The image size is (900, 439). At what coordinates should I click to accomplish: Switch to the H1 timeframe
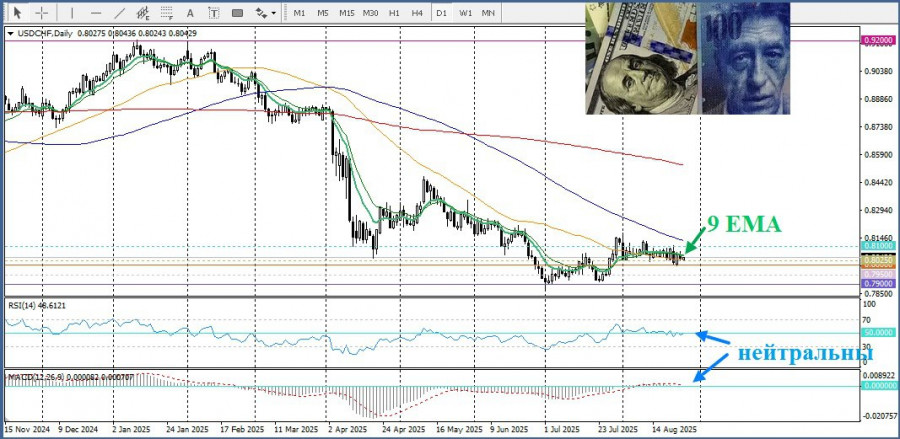point(394,13)
